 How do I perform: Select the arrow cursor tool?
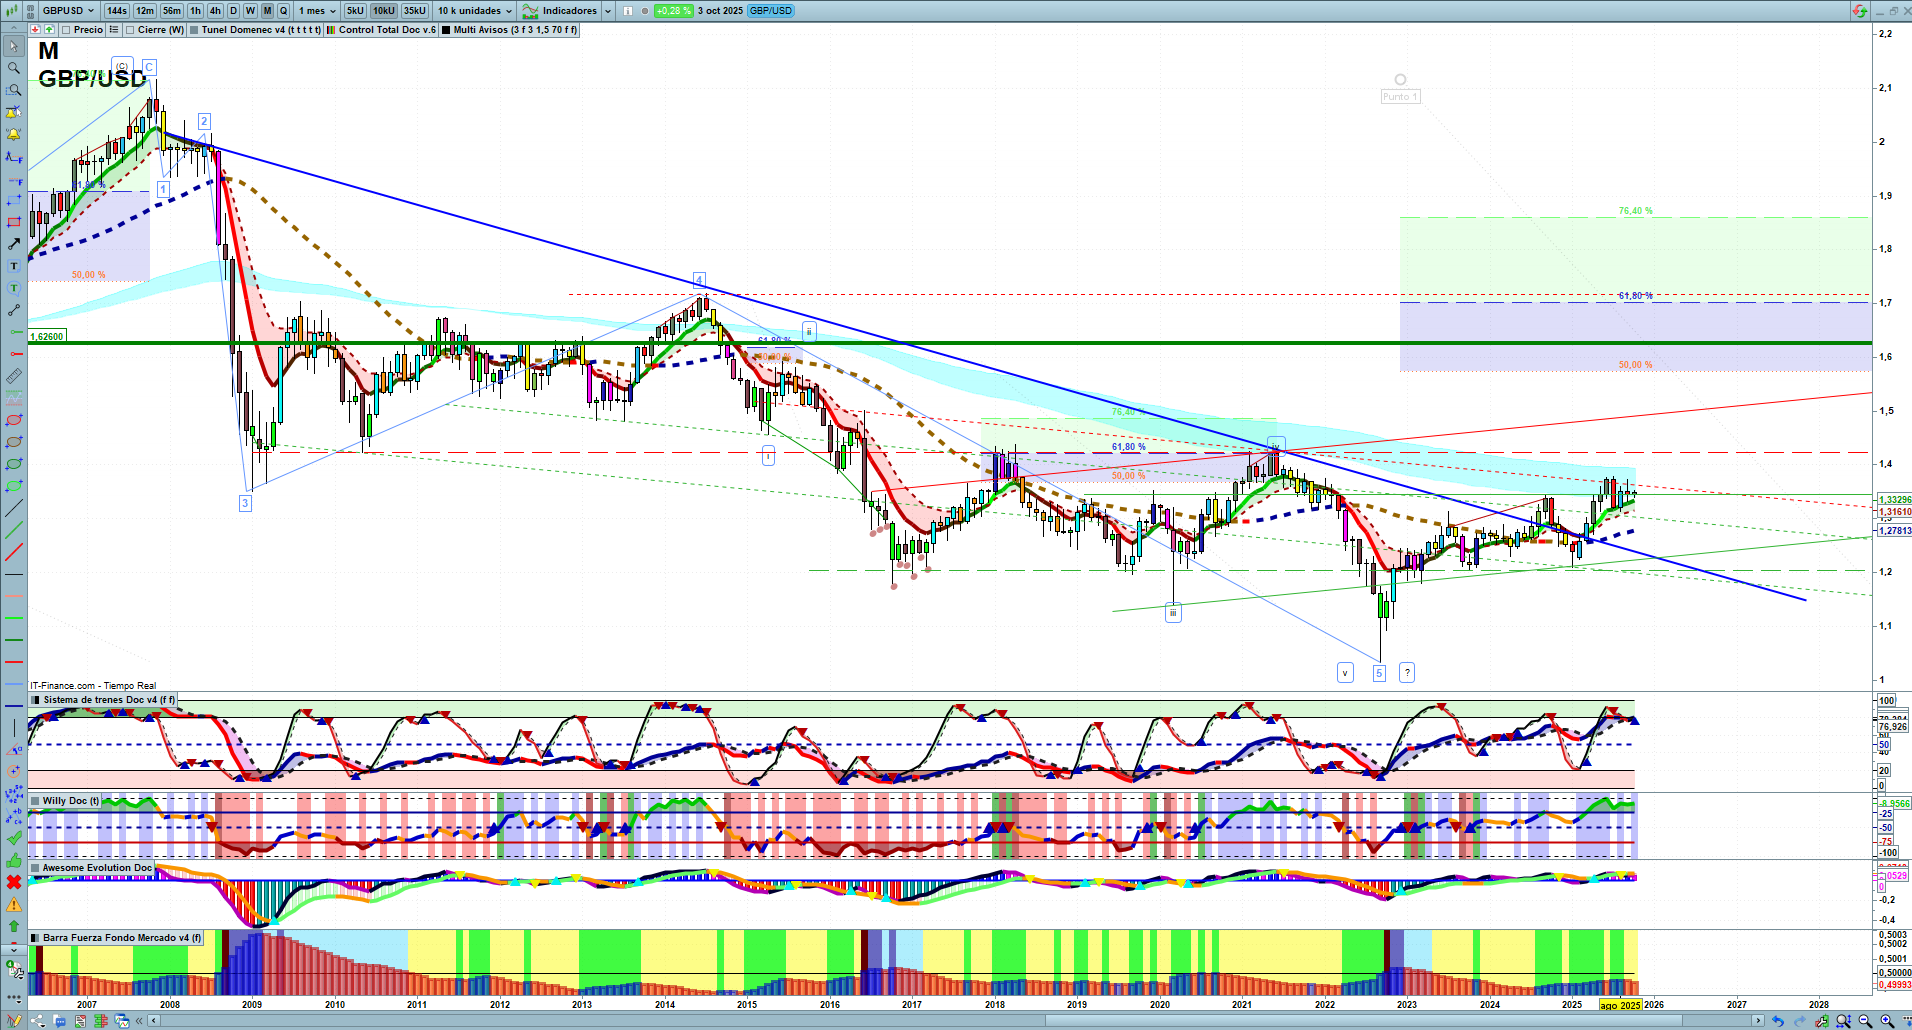pyautogui.click(x=14, y=46)
